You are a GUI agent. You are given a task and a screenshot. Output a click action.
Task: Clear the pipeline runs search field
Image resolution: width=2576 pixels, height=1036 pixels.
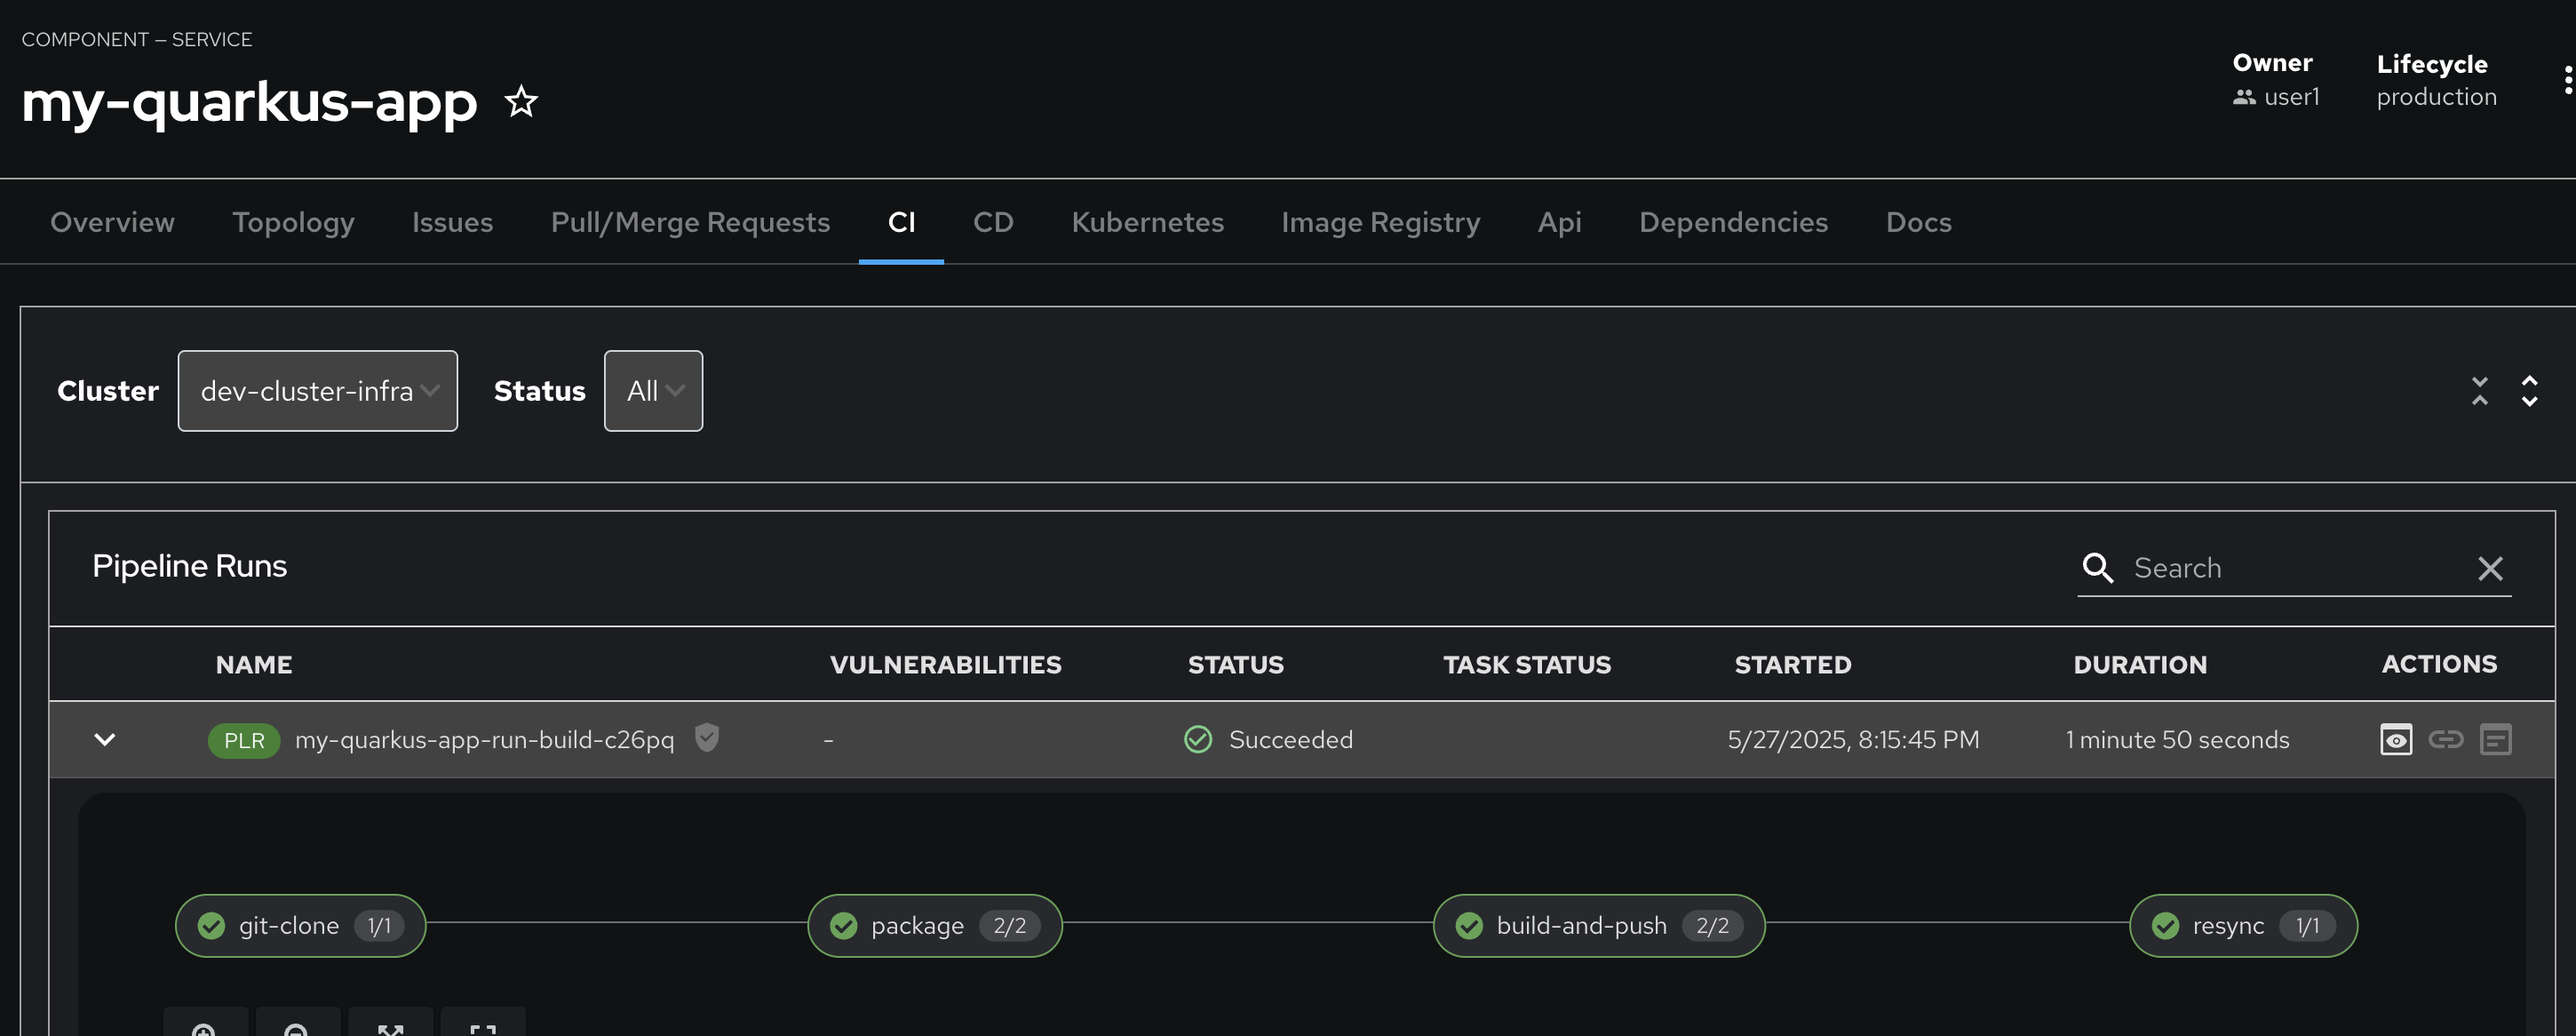[x=2490, y=568]
